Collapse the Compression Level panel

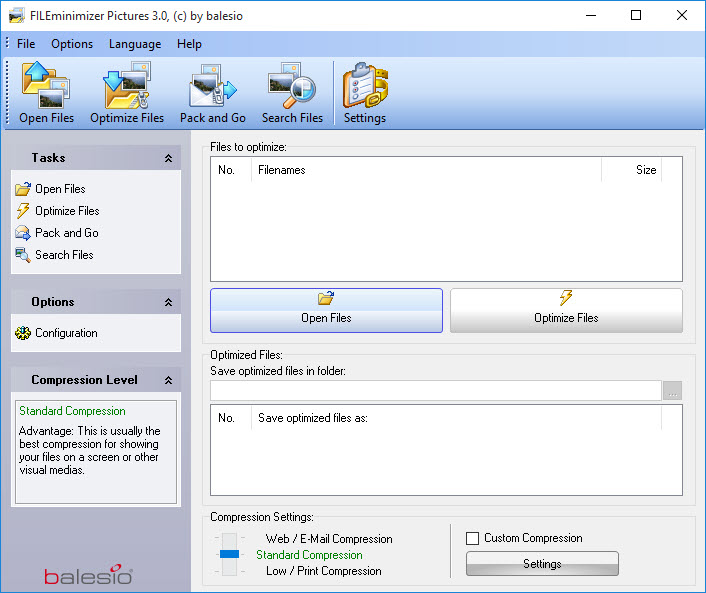pyautogui.click(x=168, y=380)
